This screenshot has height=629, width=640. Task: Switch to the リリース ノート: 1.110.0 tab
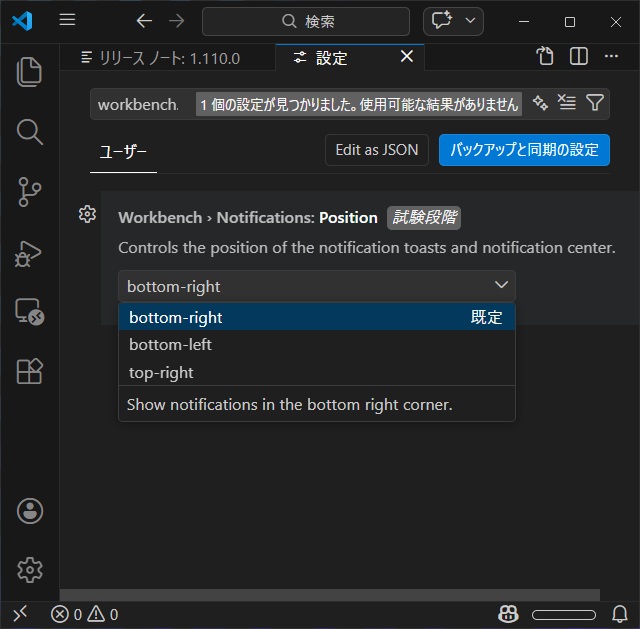click(x=160, y=58)
